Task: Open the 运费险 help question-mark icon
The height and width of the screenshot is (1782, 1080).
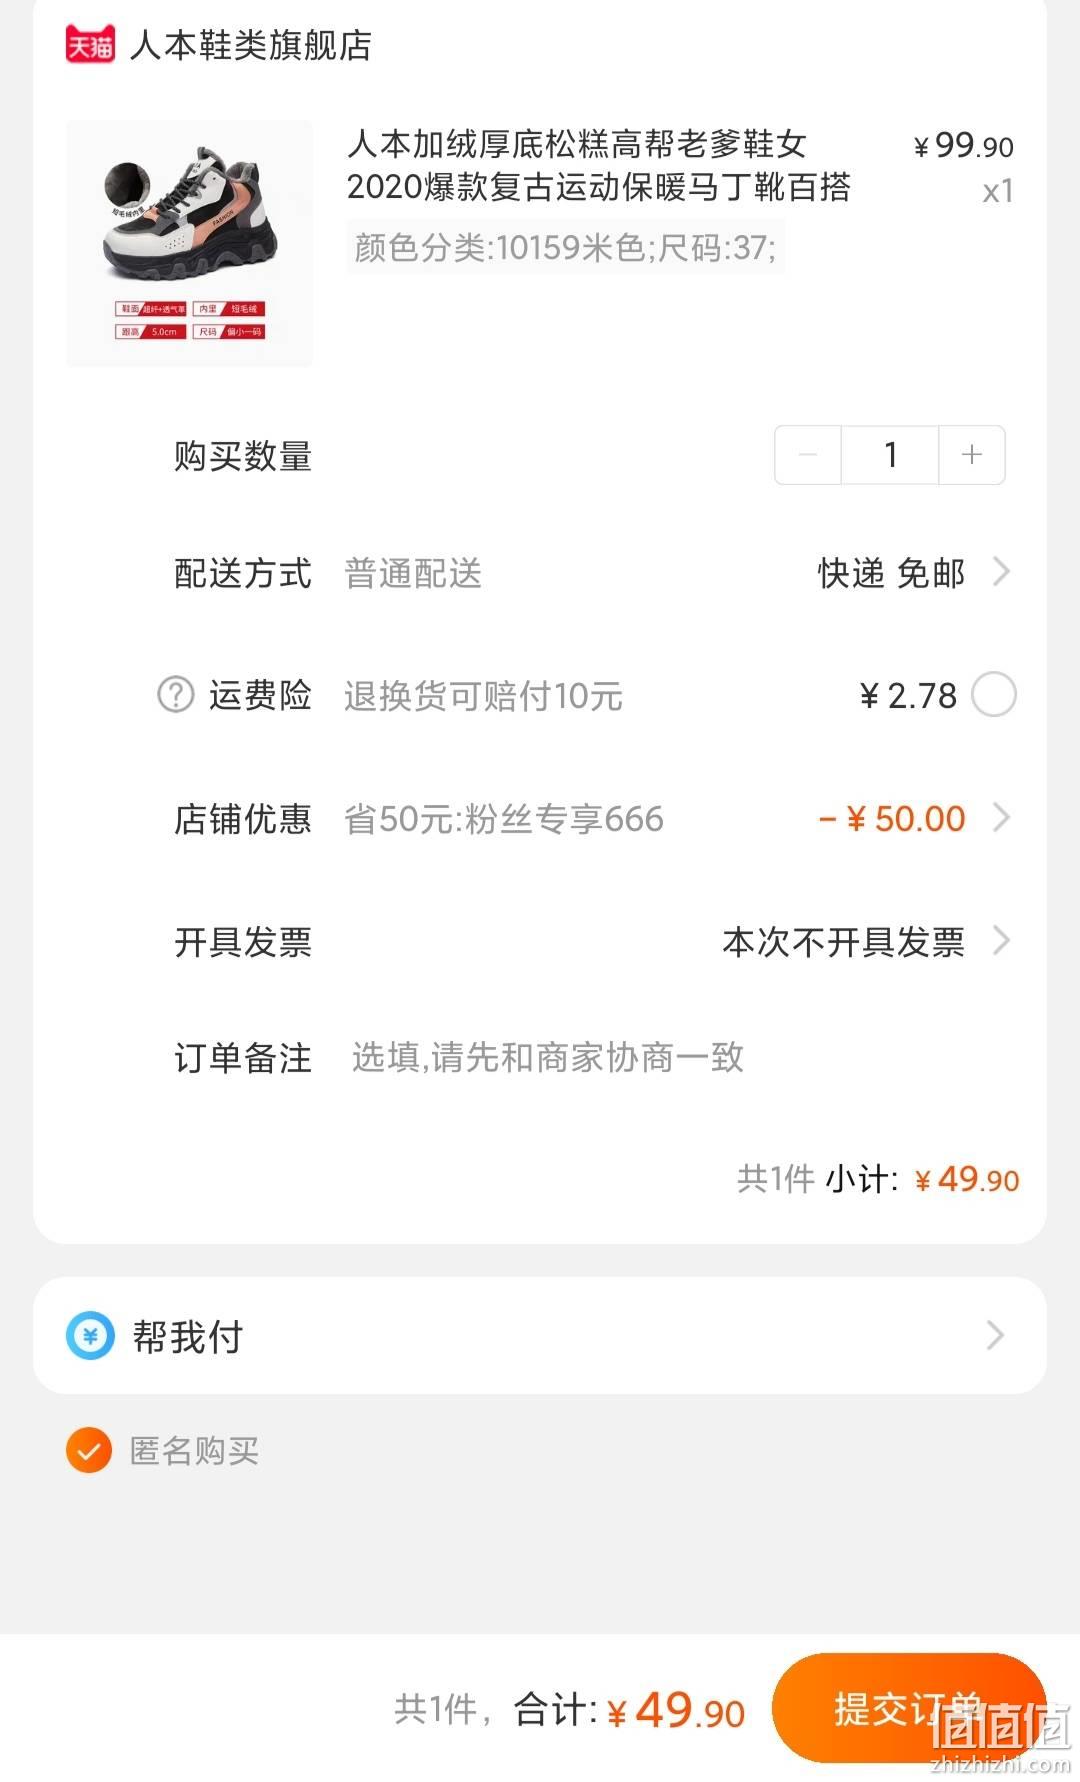Action: (176, 694)
